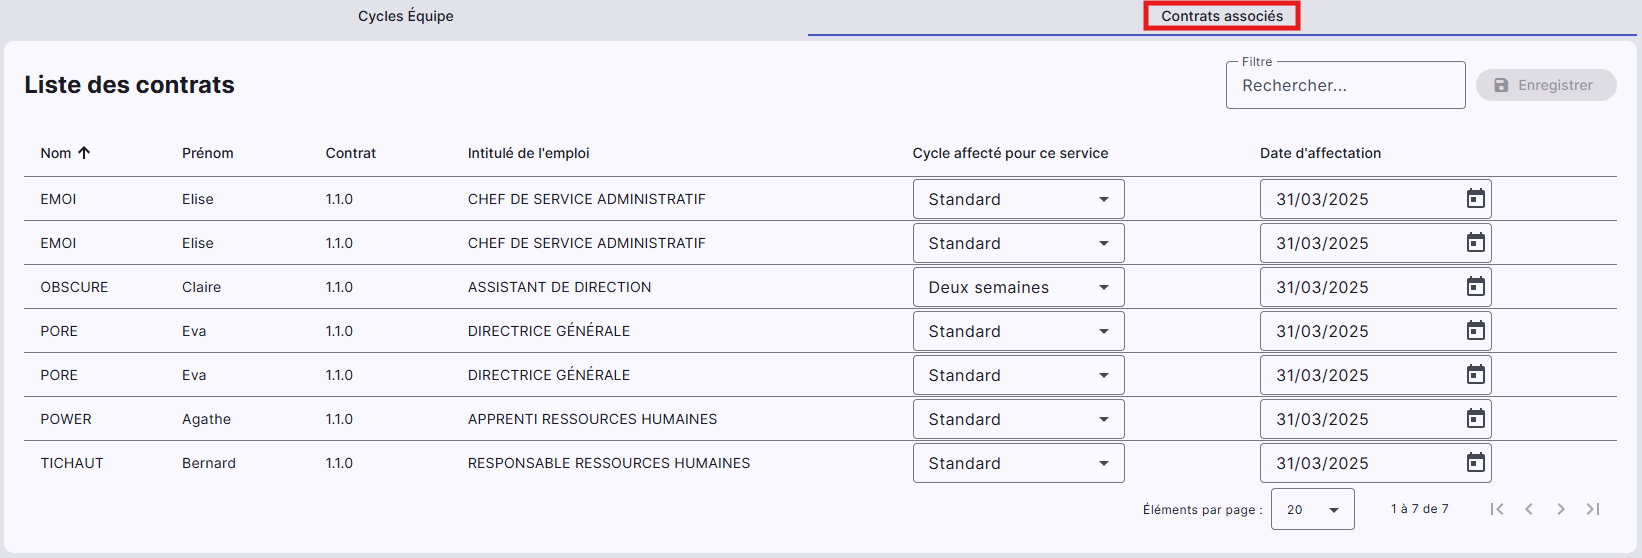Sort table by Prénom column header

(207, 153)
